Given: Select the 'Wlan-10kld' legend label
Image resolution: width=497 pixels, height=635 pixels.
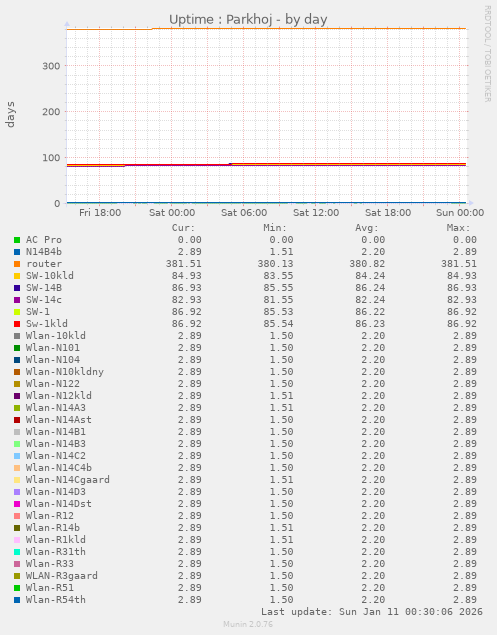Looking at the screenshot, I should (x=56, y=336).
